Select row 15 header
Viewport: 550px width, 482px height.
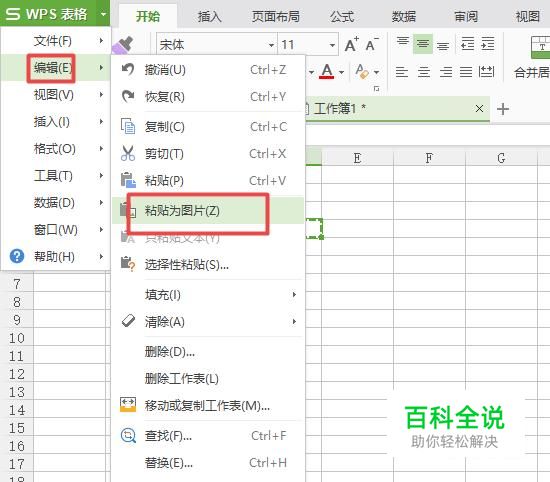click(x=17, y=428)
